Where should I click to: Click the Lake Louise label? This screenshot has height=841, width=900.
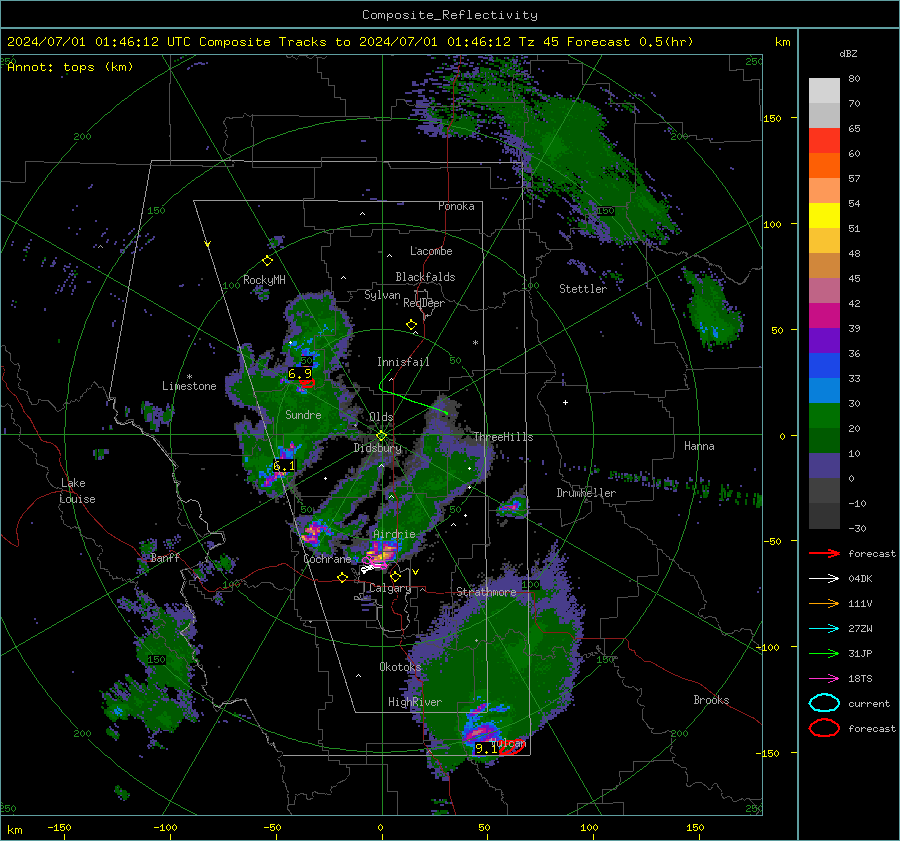[x=78, y=491]
